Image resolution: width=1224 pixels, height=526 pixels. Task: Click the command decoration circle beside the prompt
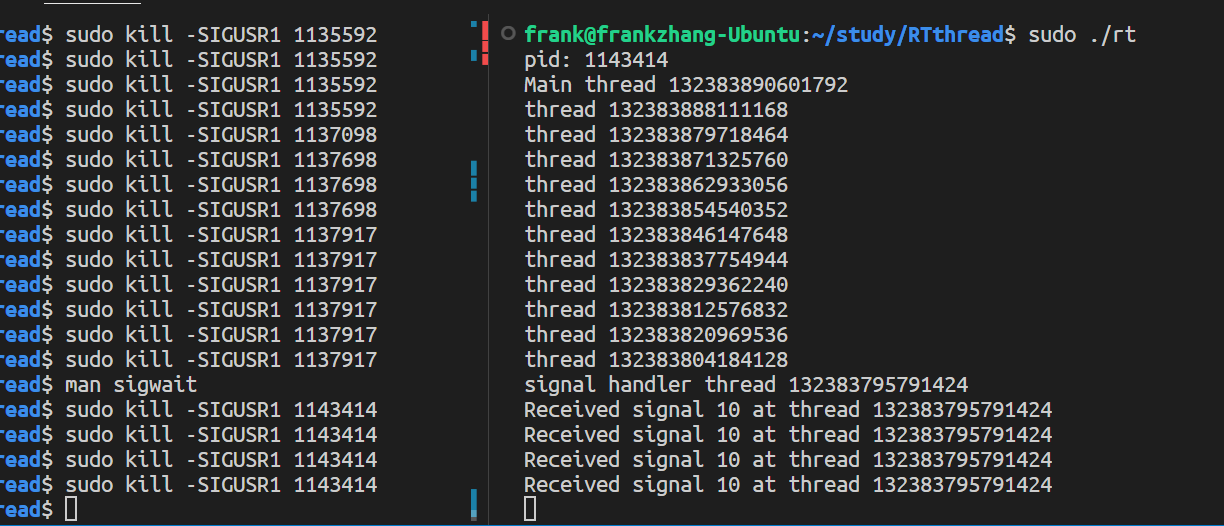coord(508,34)
